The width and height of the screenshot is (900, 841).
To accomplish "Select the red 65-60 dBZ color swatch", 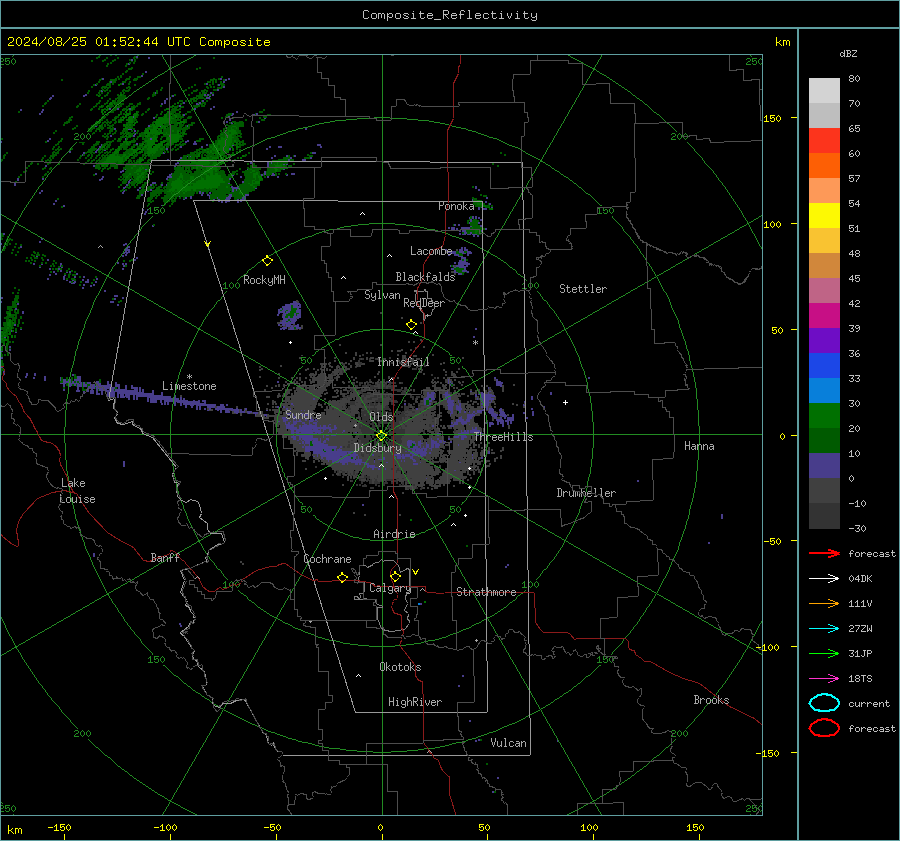I will pos(824,141).
